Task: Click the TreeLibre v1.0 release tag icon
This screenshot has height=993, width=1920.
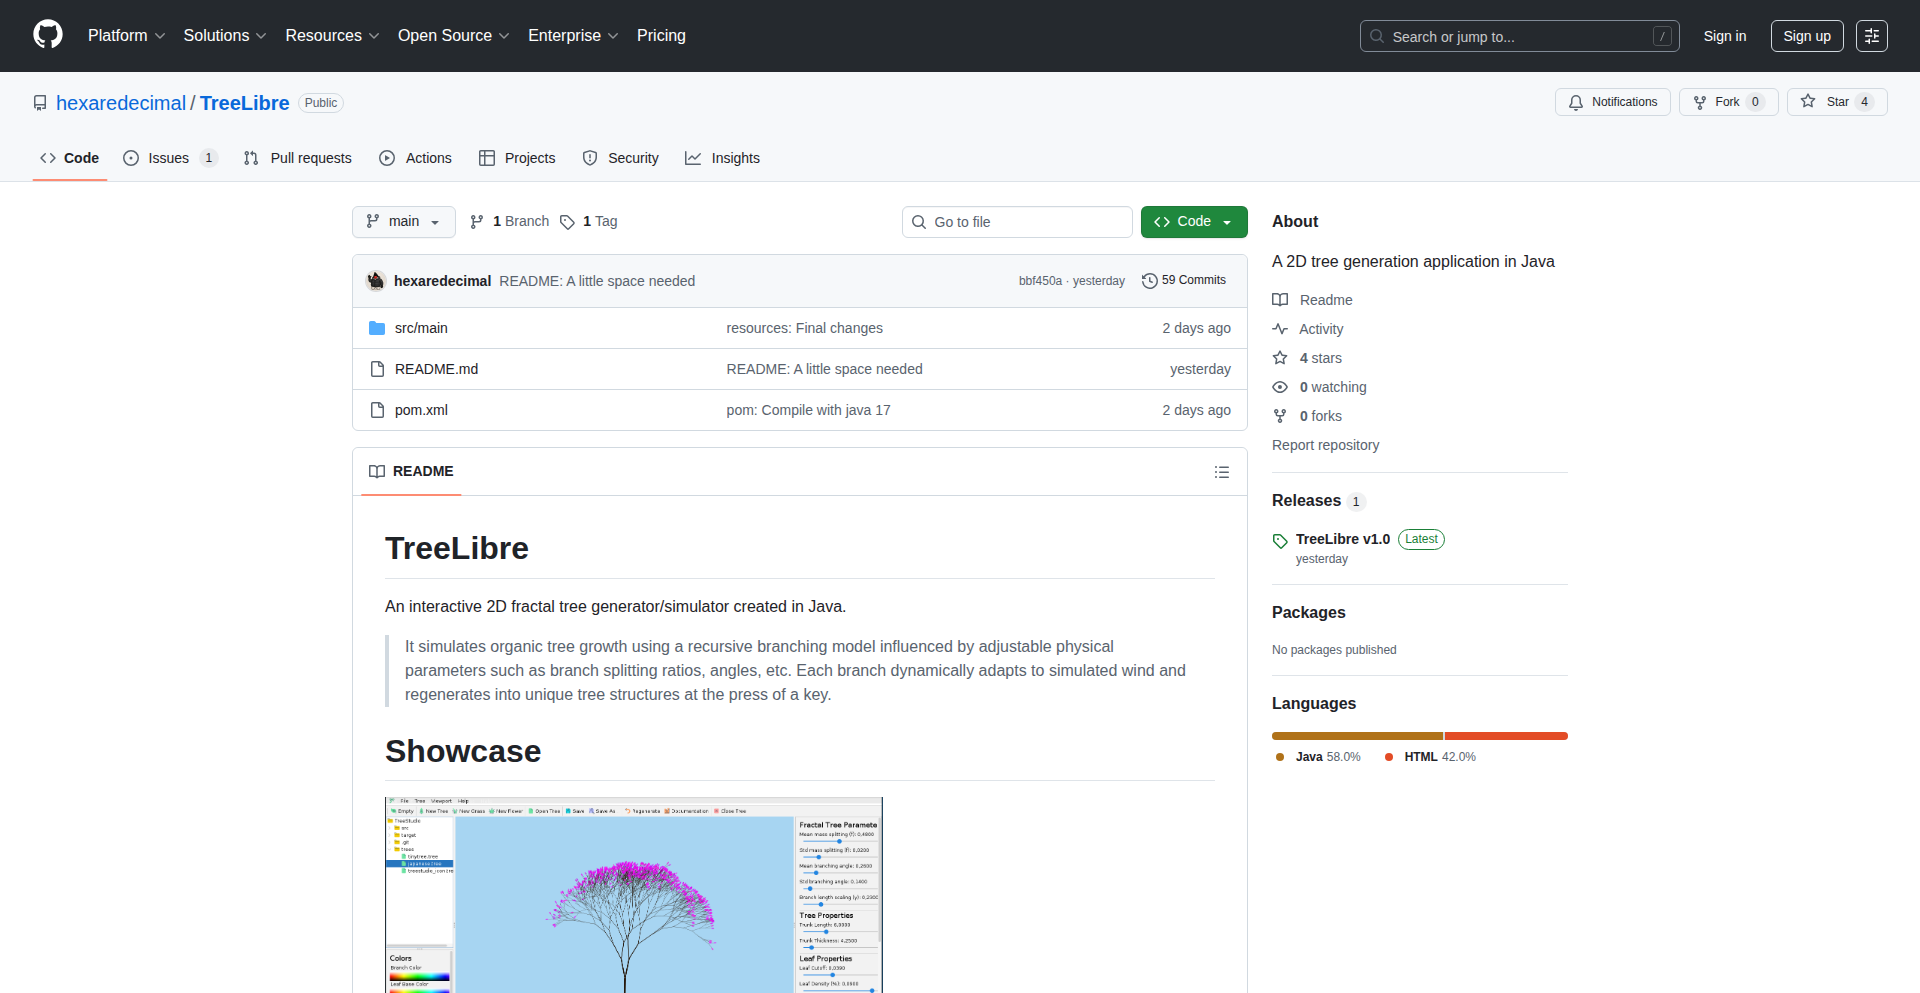Action: coord(1280,541)
